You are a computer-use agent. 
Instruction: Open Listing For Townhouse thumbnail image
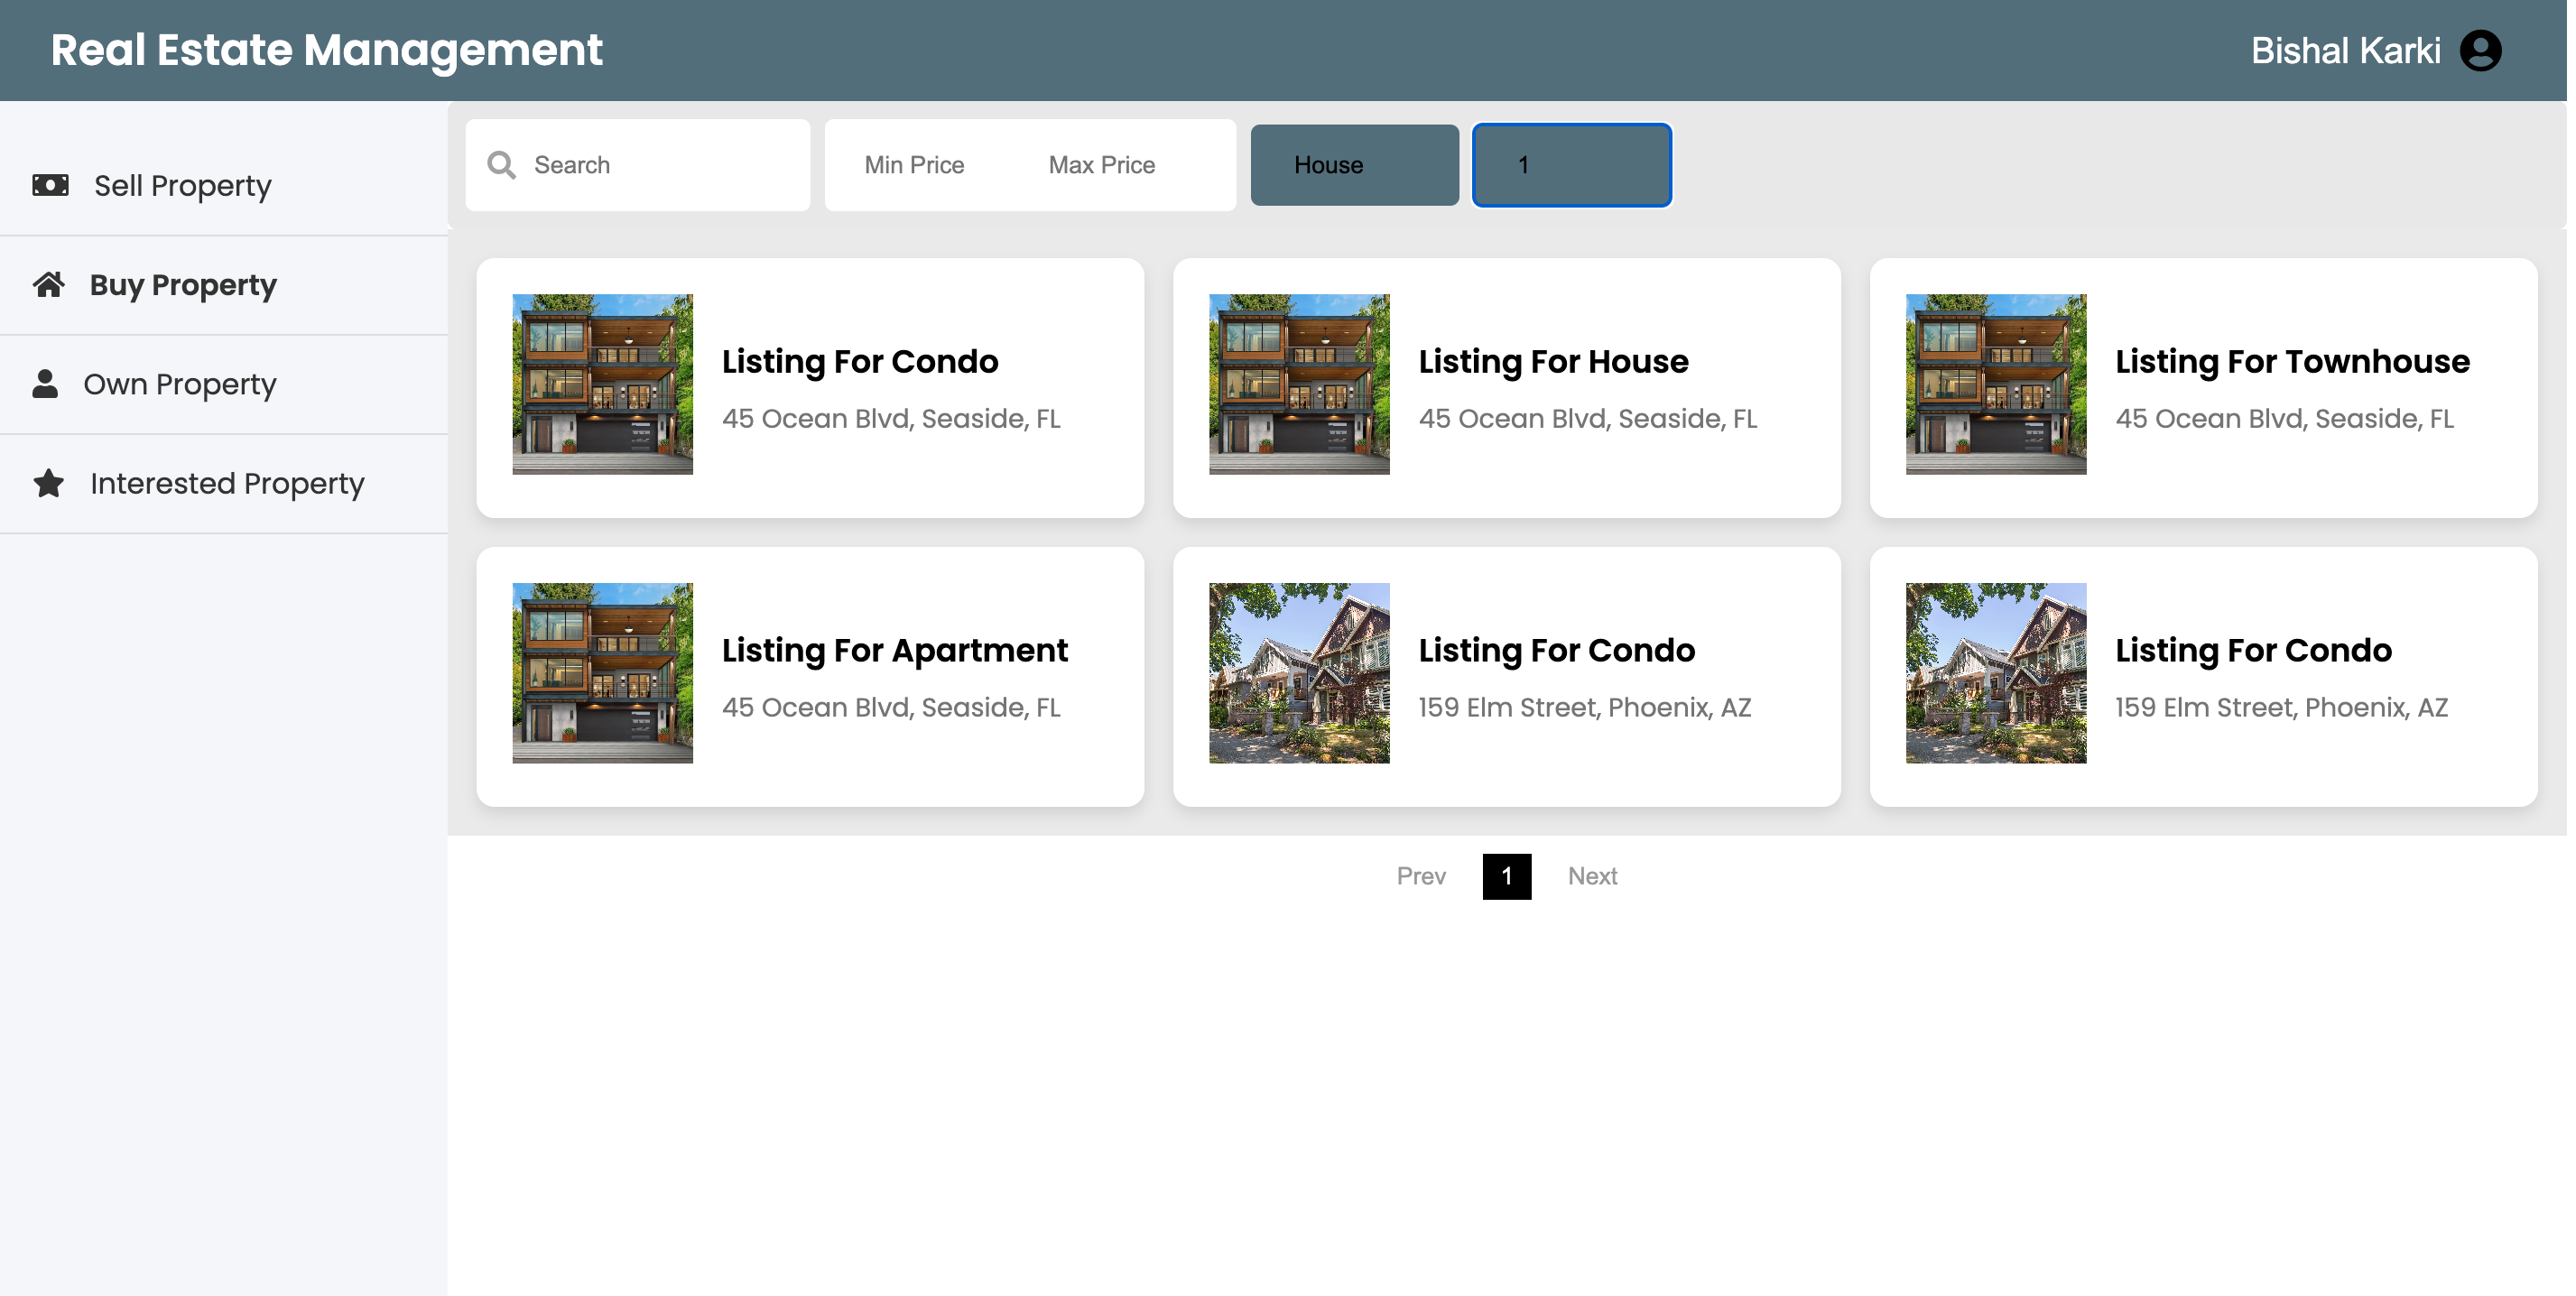(1995, 384)
